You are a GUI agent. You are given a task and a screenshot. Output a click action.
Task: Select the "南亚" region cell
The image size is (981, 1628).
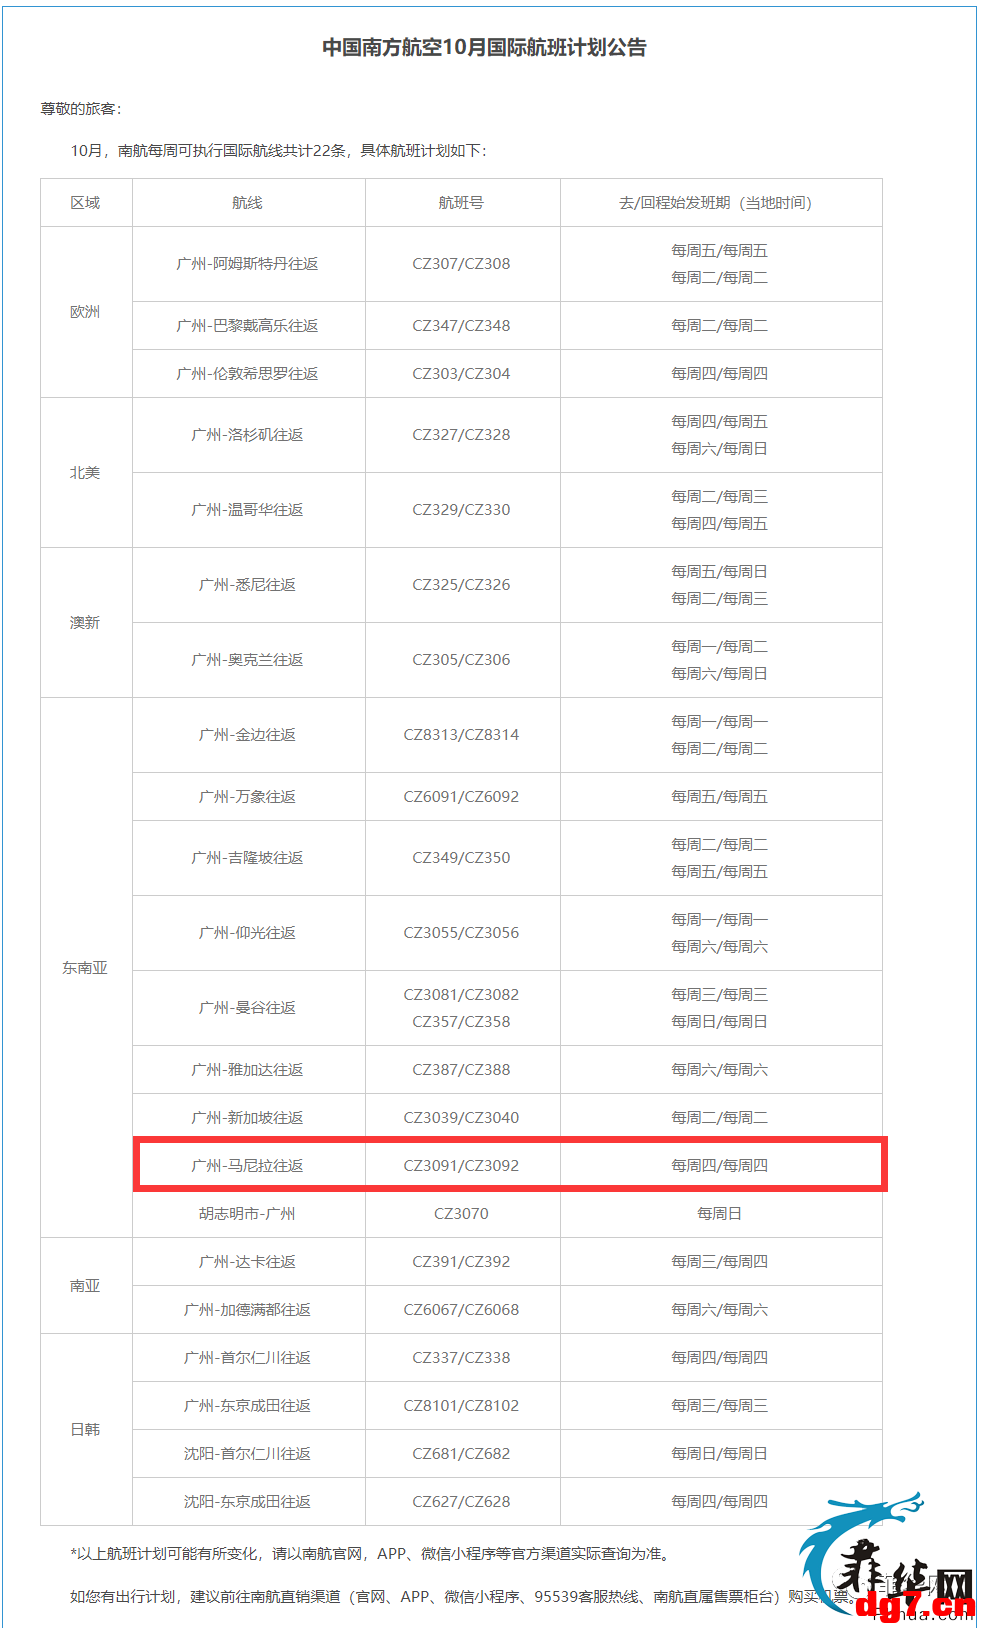click(85, 1286)
